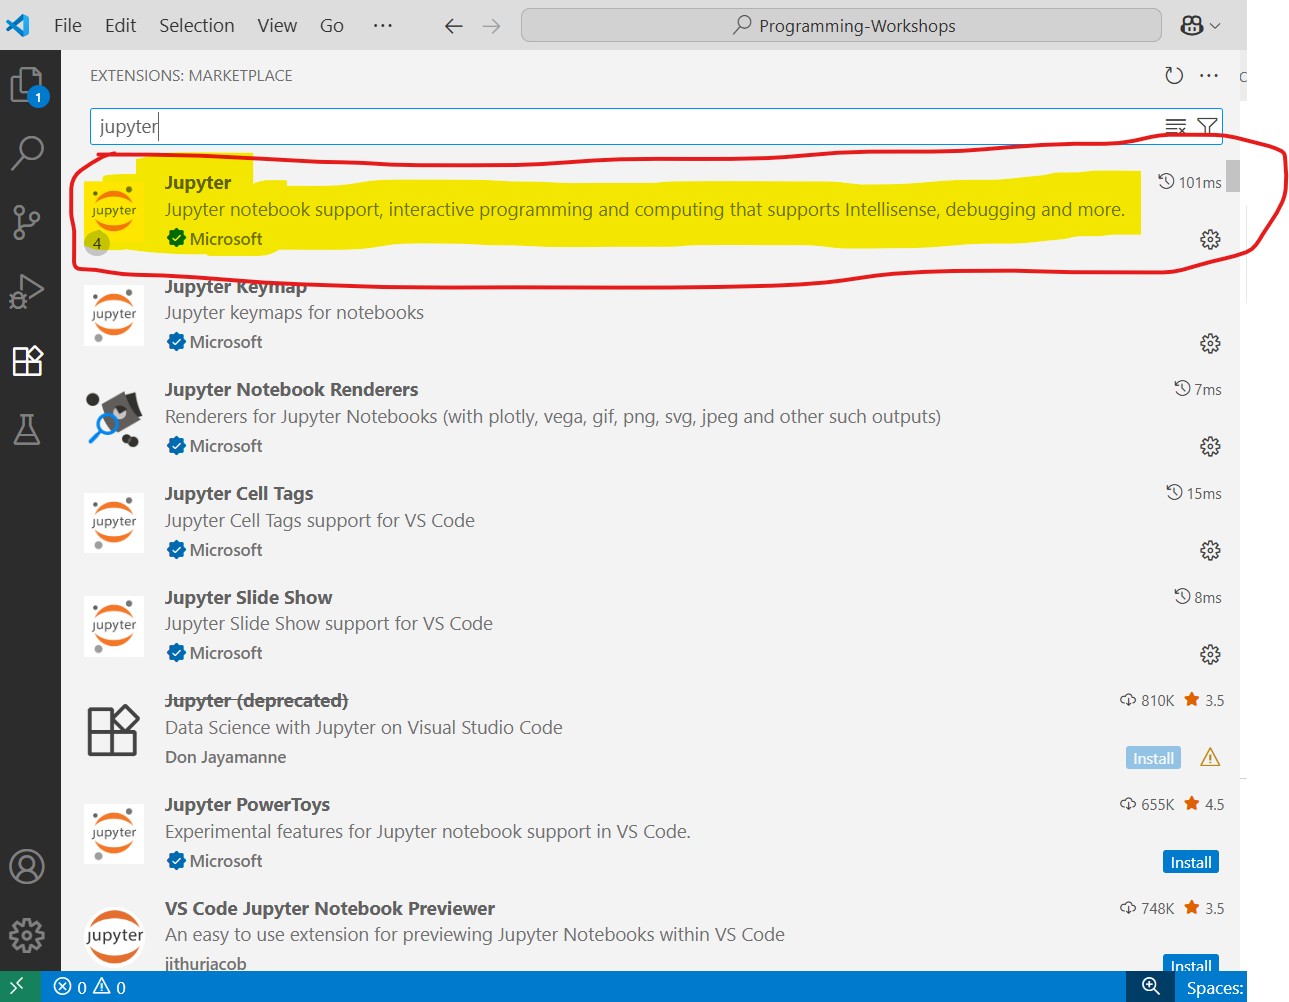Open the File menu
This screenshot has height=1002, width=1289.
pos(68,26)
